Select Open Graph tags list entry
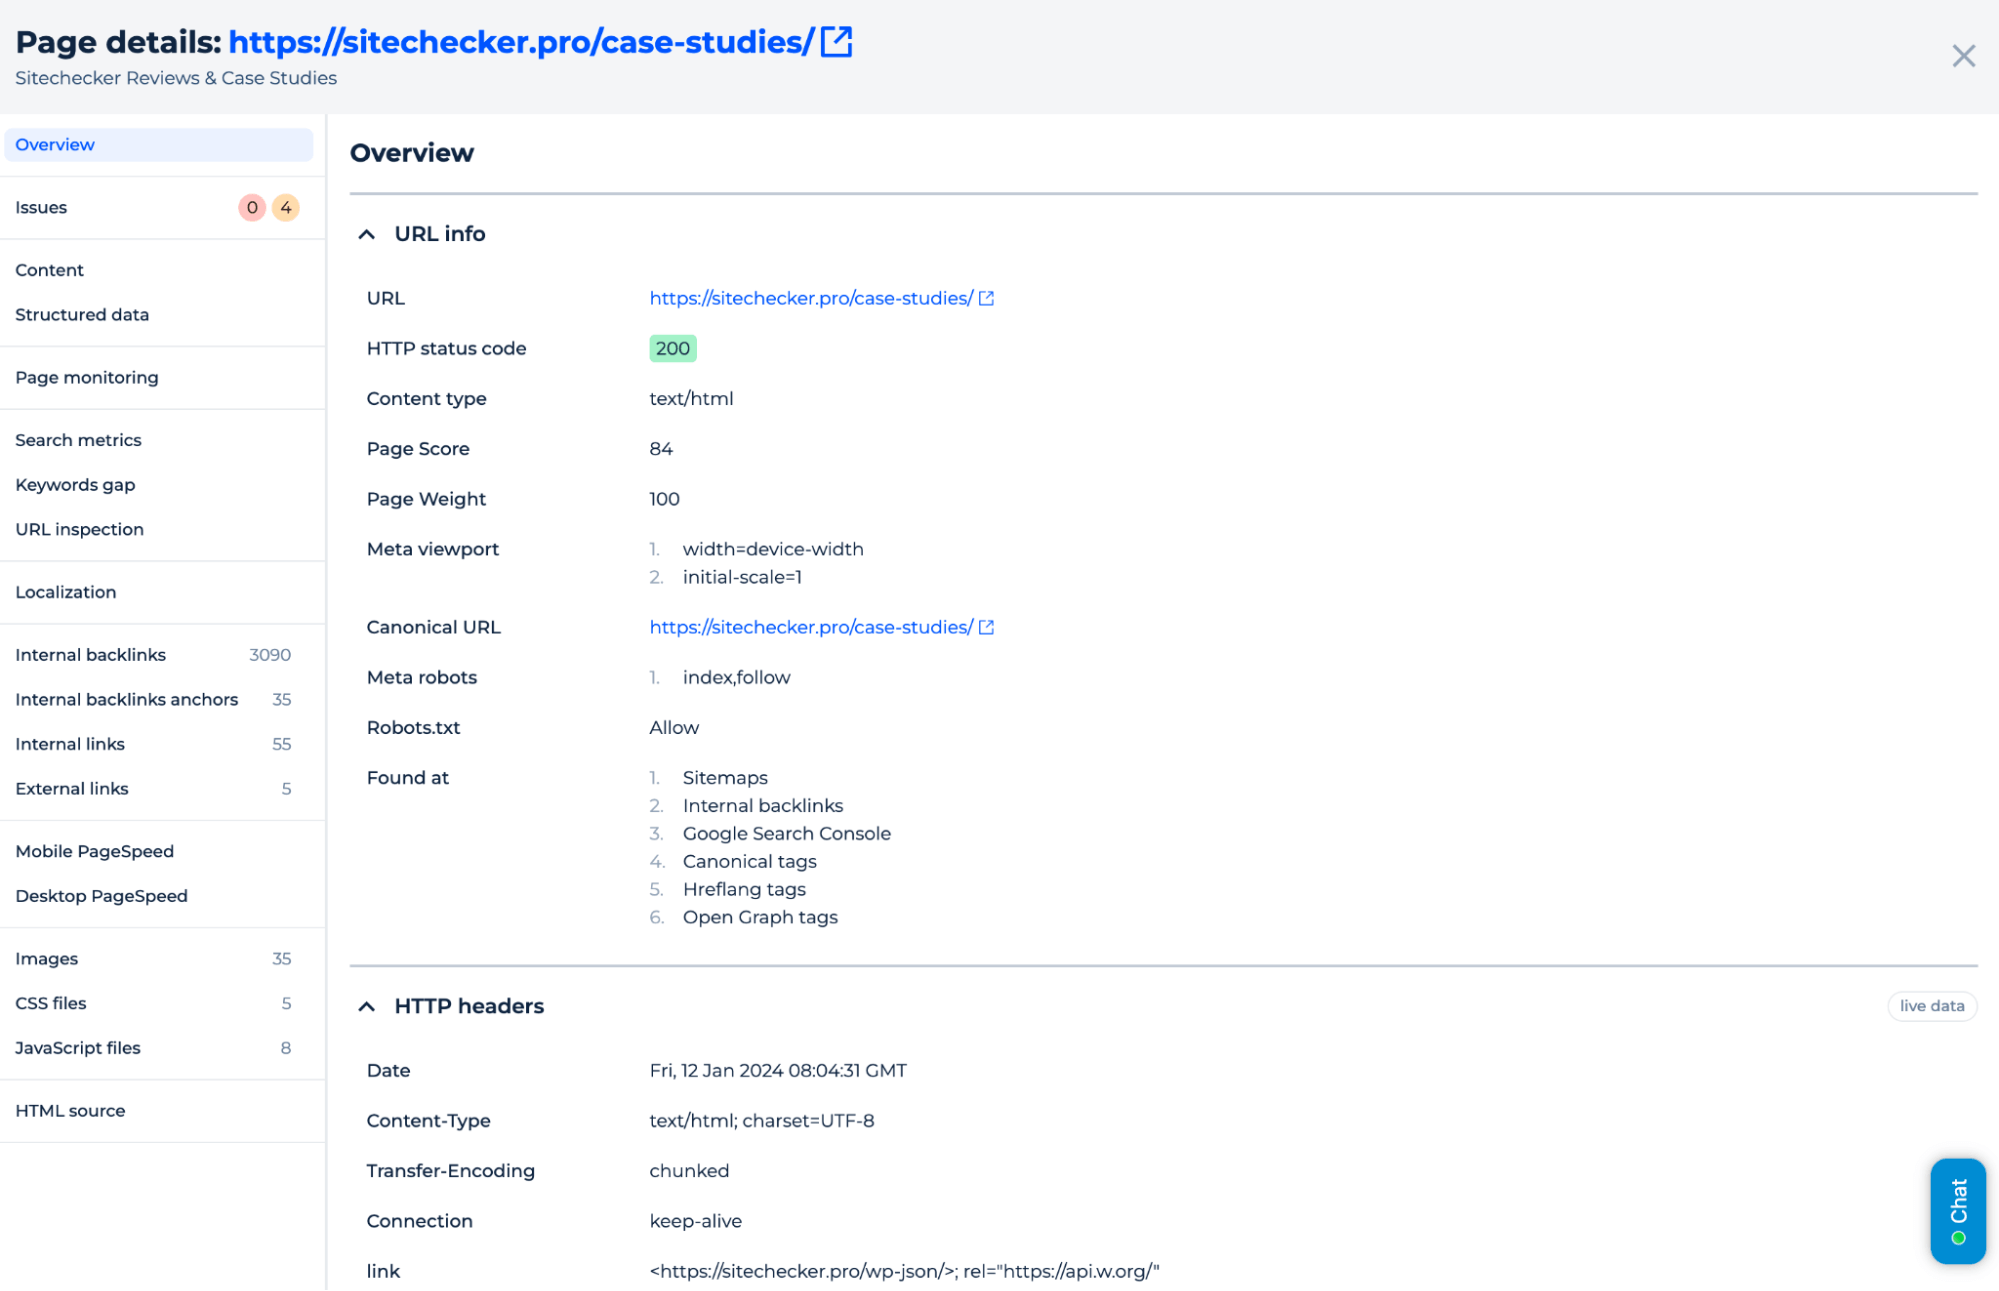 coord(760,918)
